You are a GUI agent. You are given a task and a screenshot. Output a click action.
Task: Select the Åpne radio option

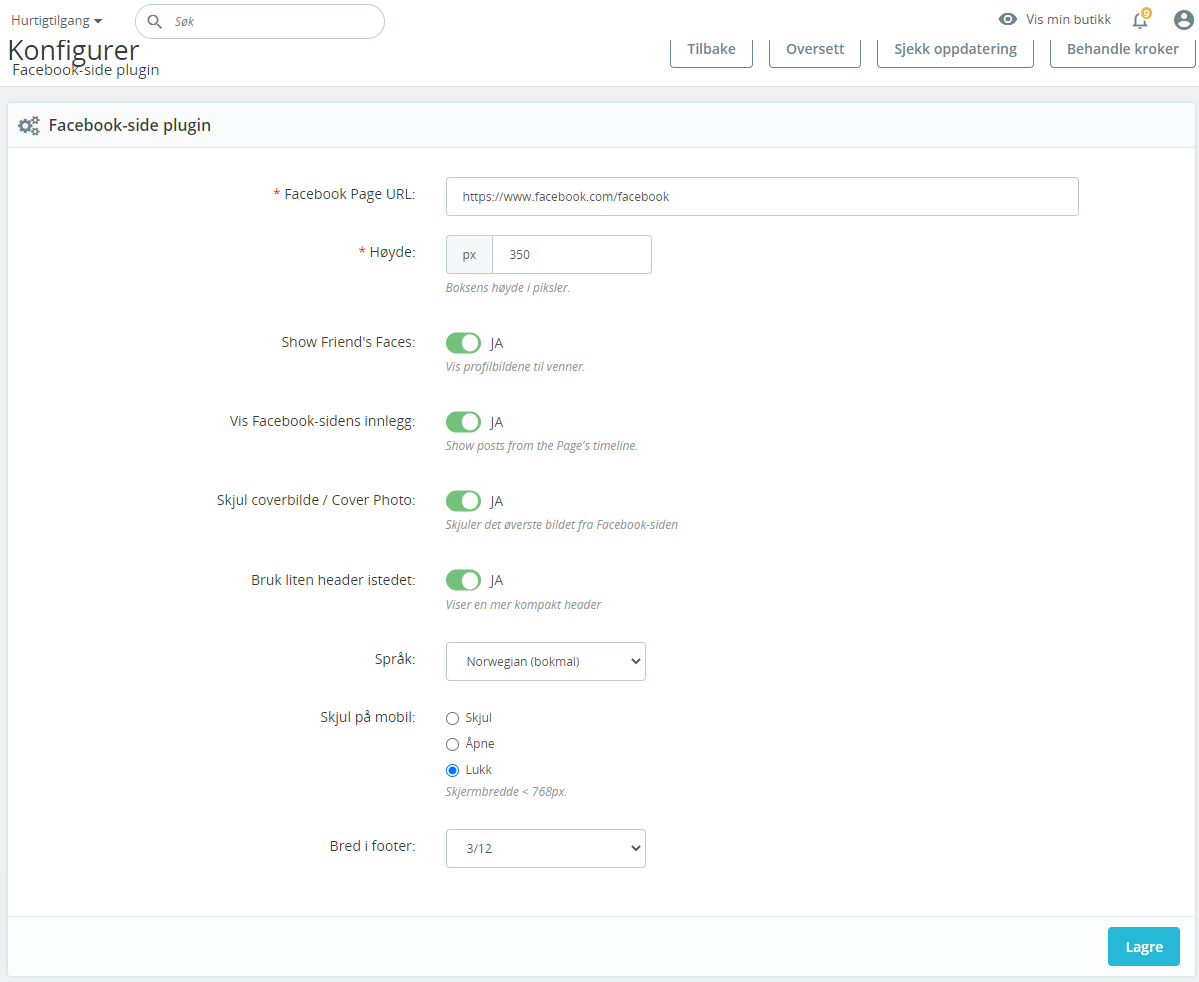[453, 744]
